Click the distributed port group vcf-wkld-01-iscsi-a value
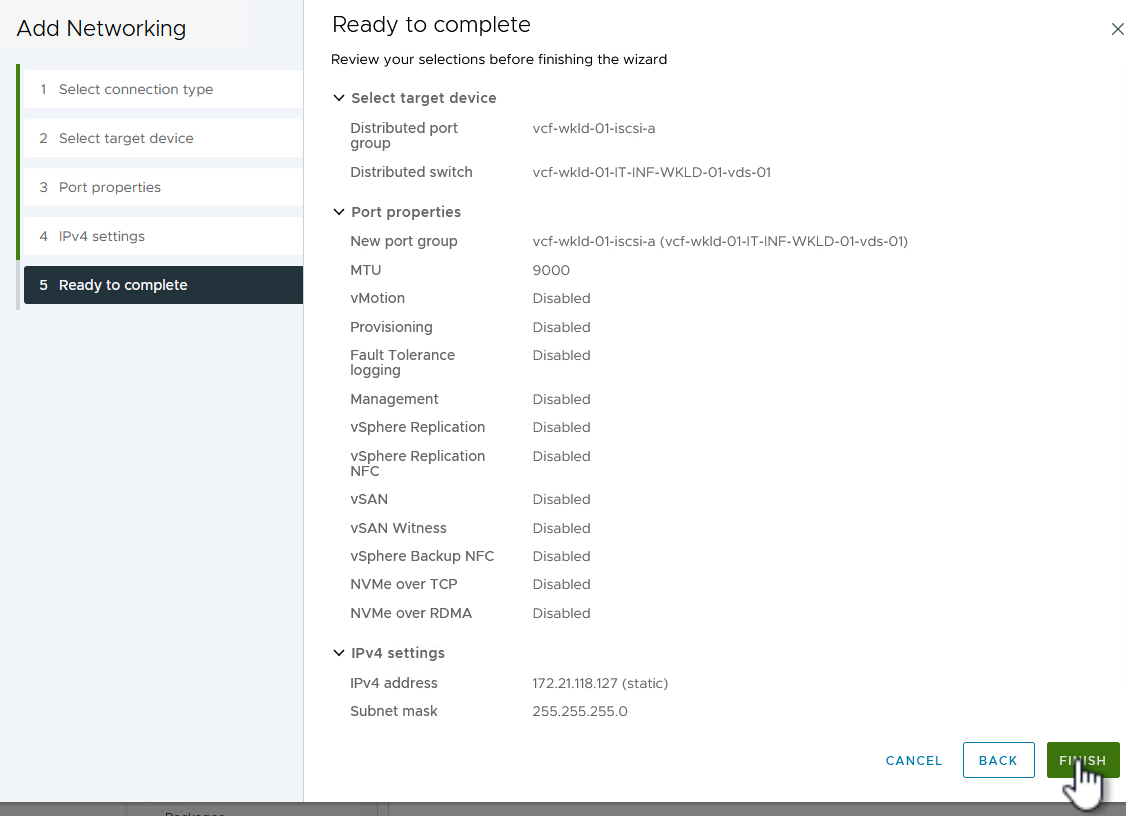This screenshot has height=816, width=1126. point(594,128)
